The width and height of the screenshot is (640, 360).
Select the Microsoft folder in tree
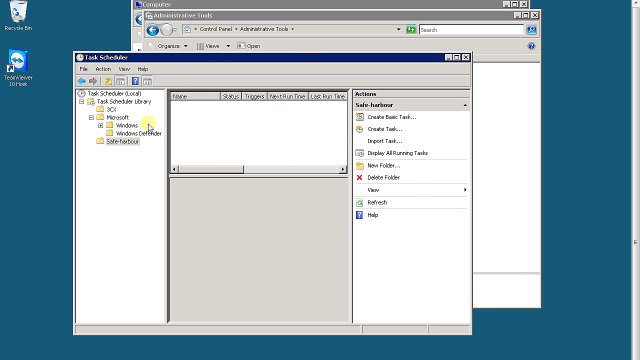coord(118,118)
